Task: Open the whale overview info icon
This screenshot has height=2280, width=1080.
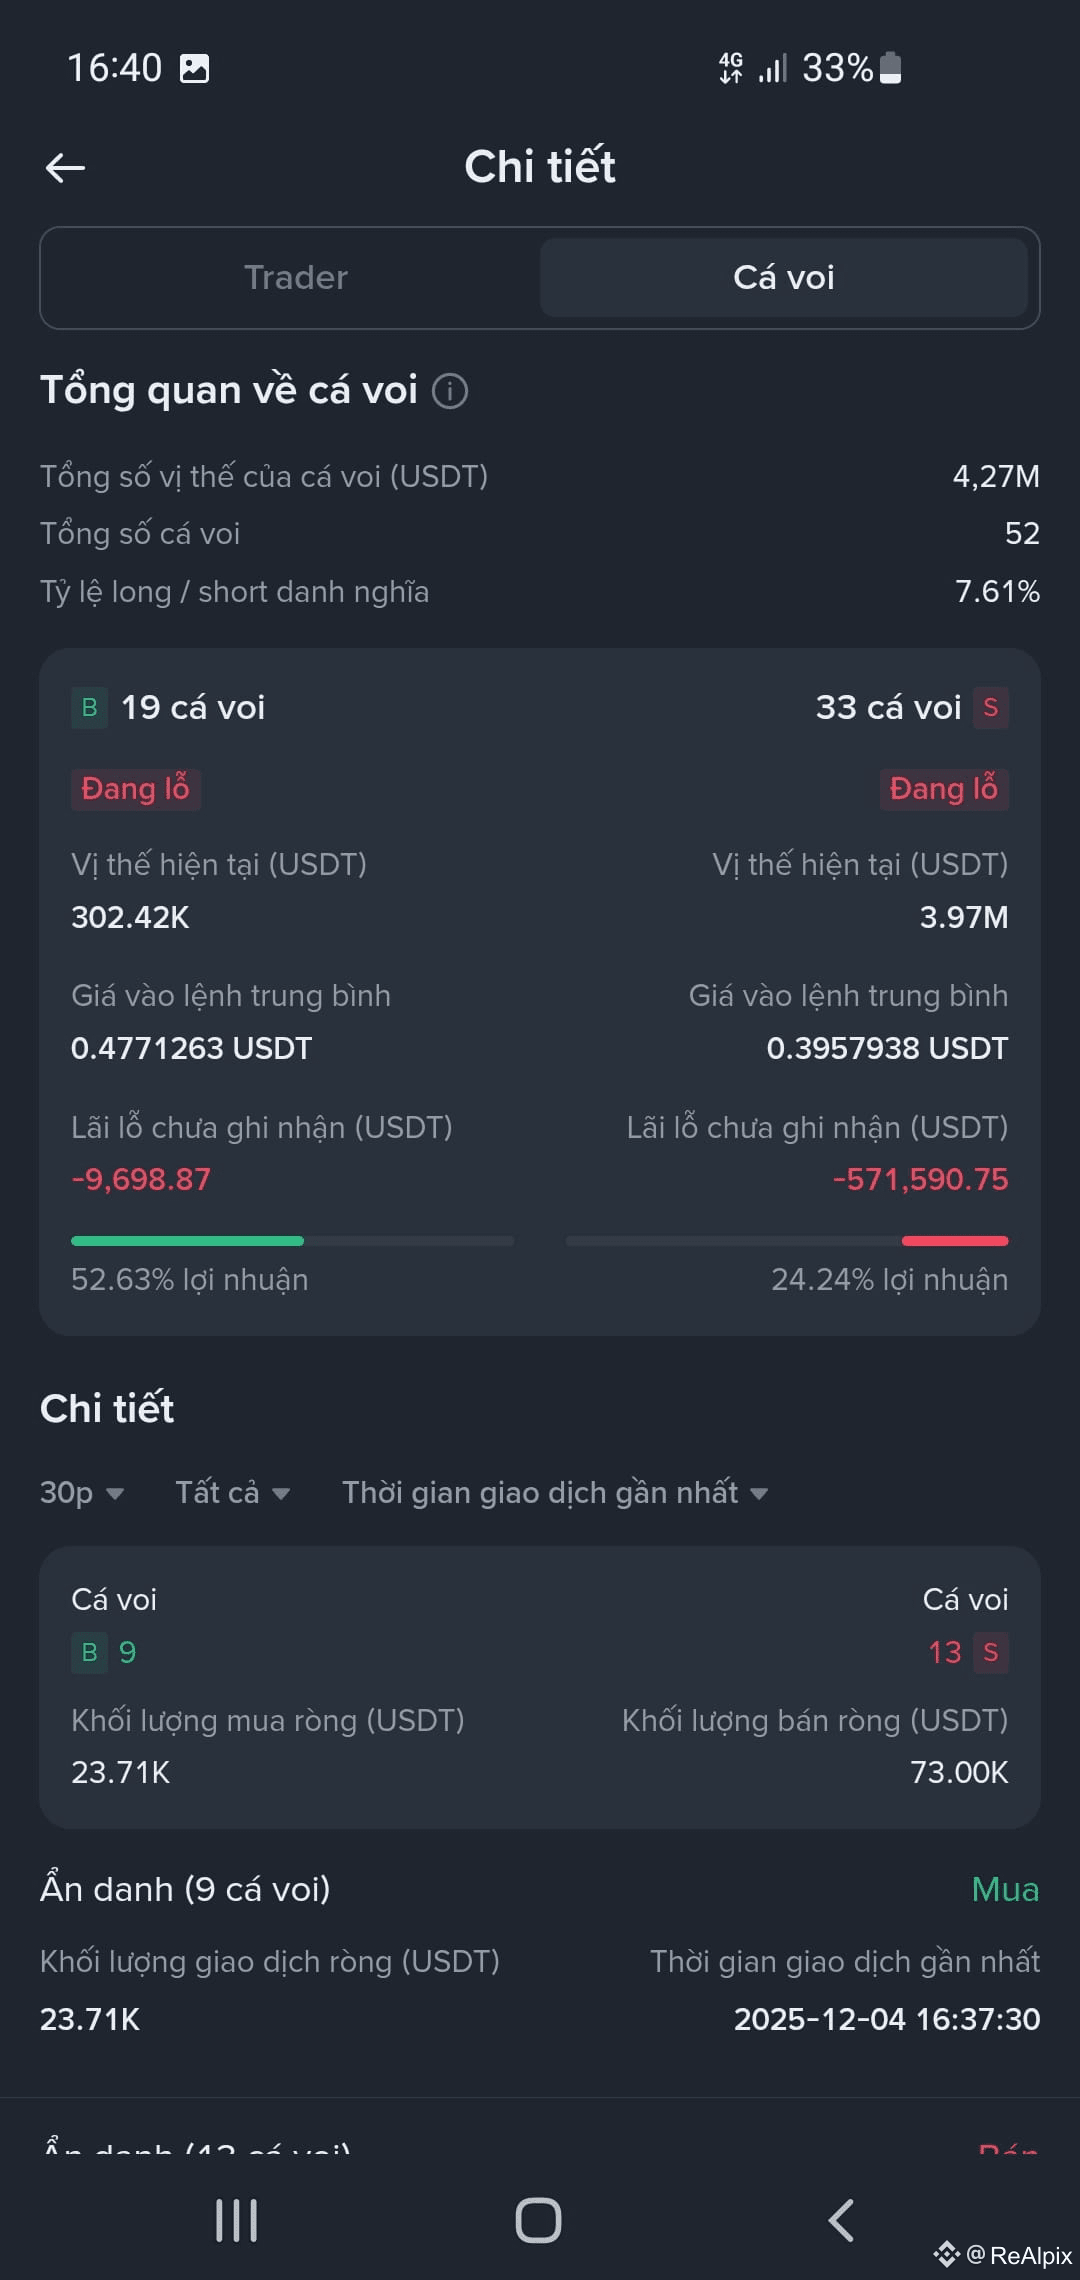Action: pyautogui.click(x=450, y=390)
